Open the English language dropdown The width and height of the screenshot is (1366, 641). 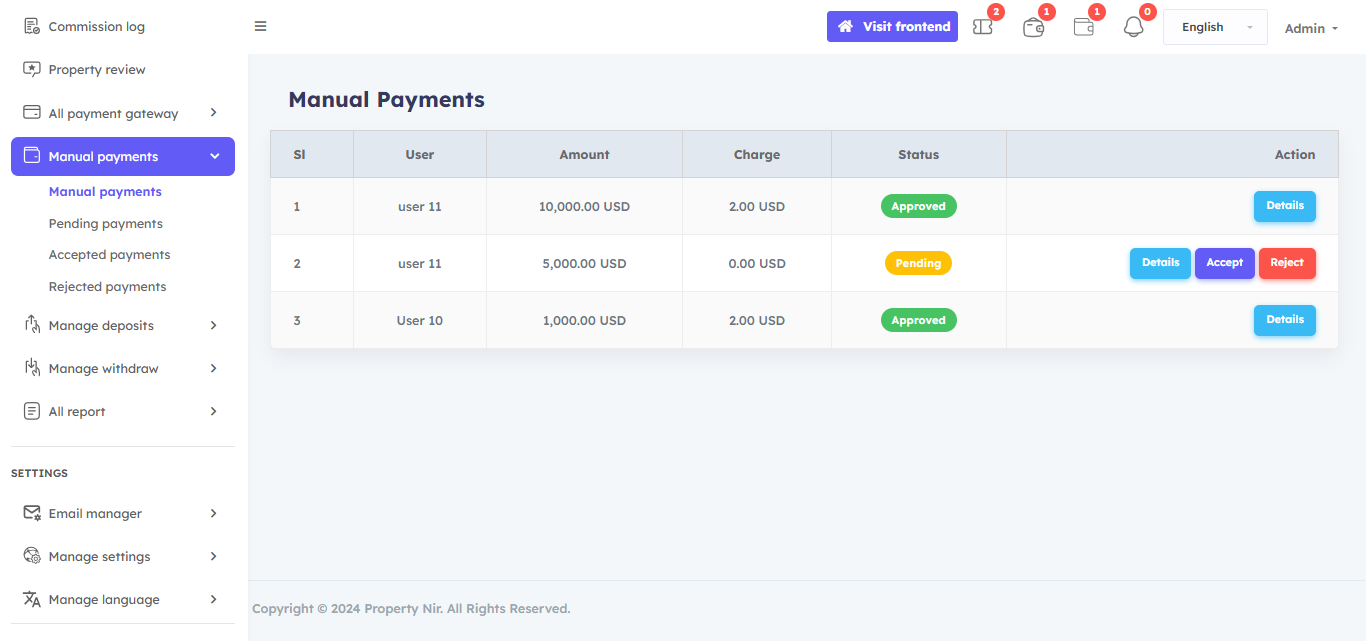click(1214, 27)
